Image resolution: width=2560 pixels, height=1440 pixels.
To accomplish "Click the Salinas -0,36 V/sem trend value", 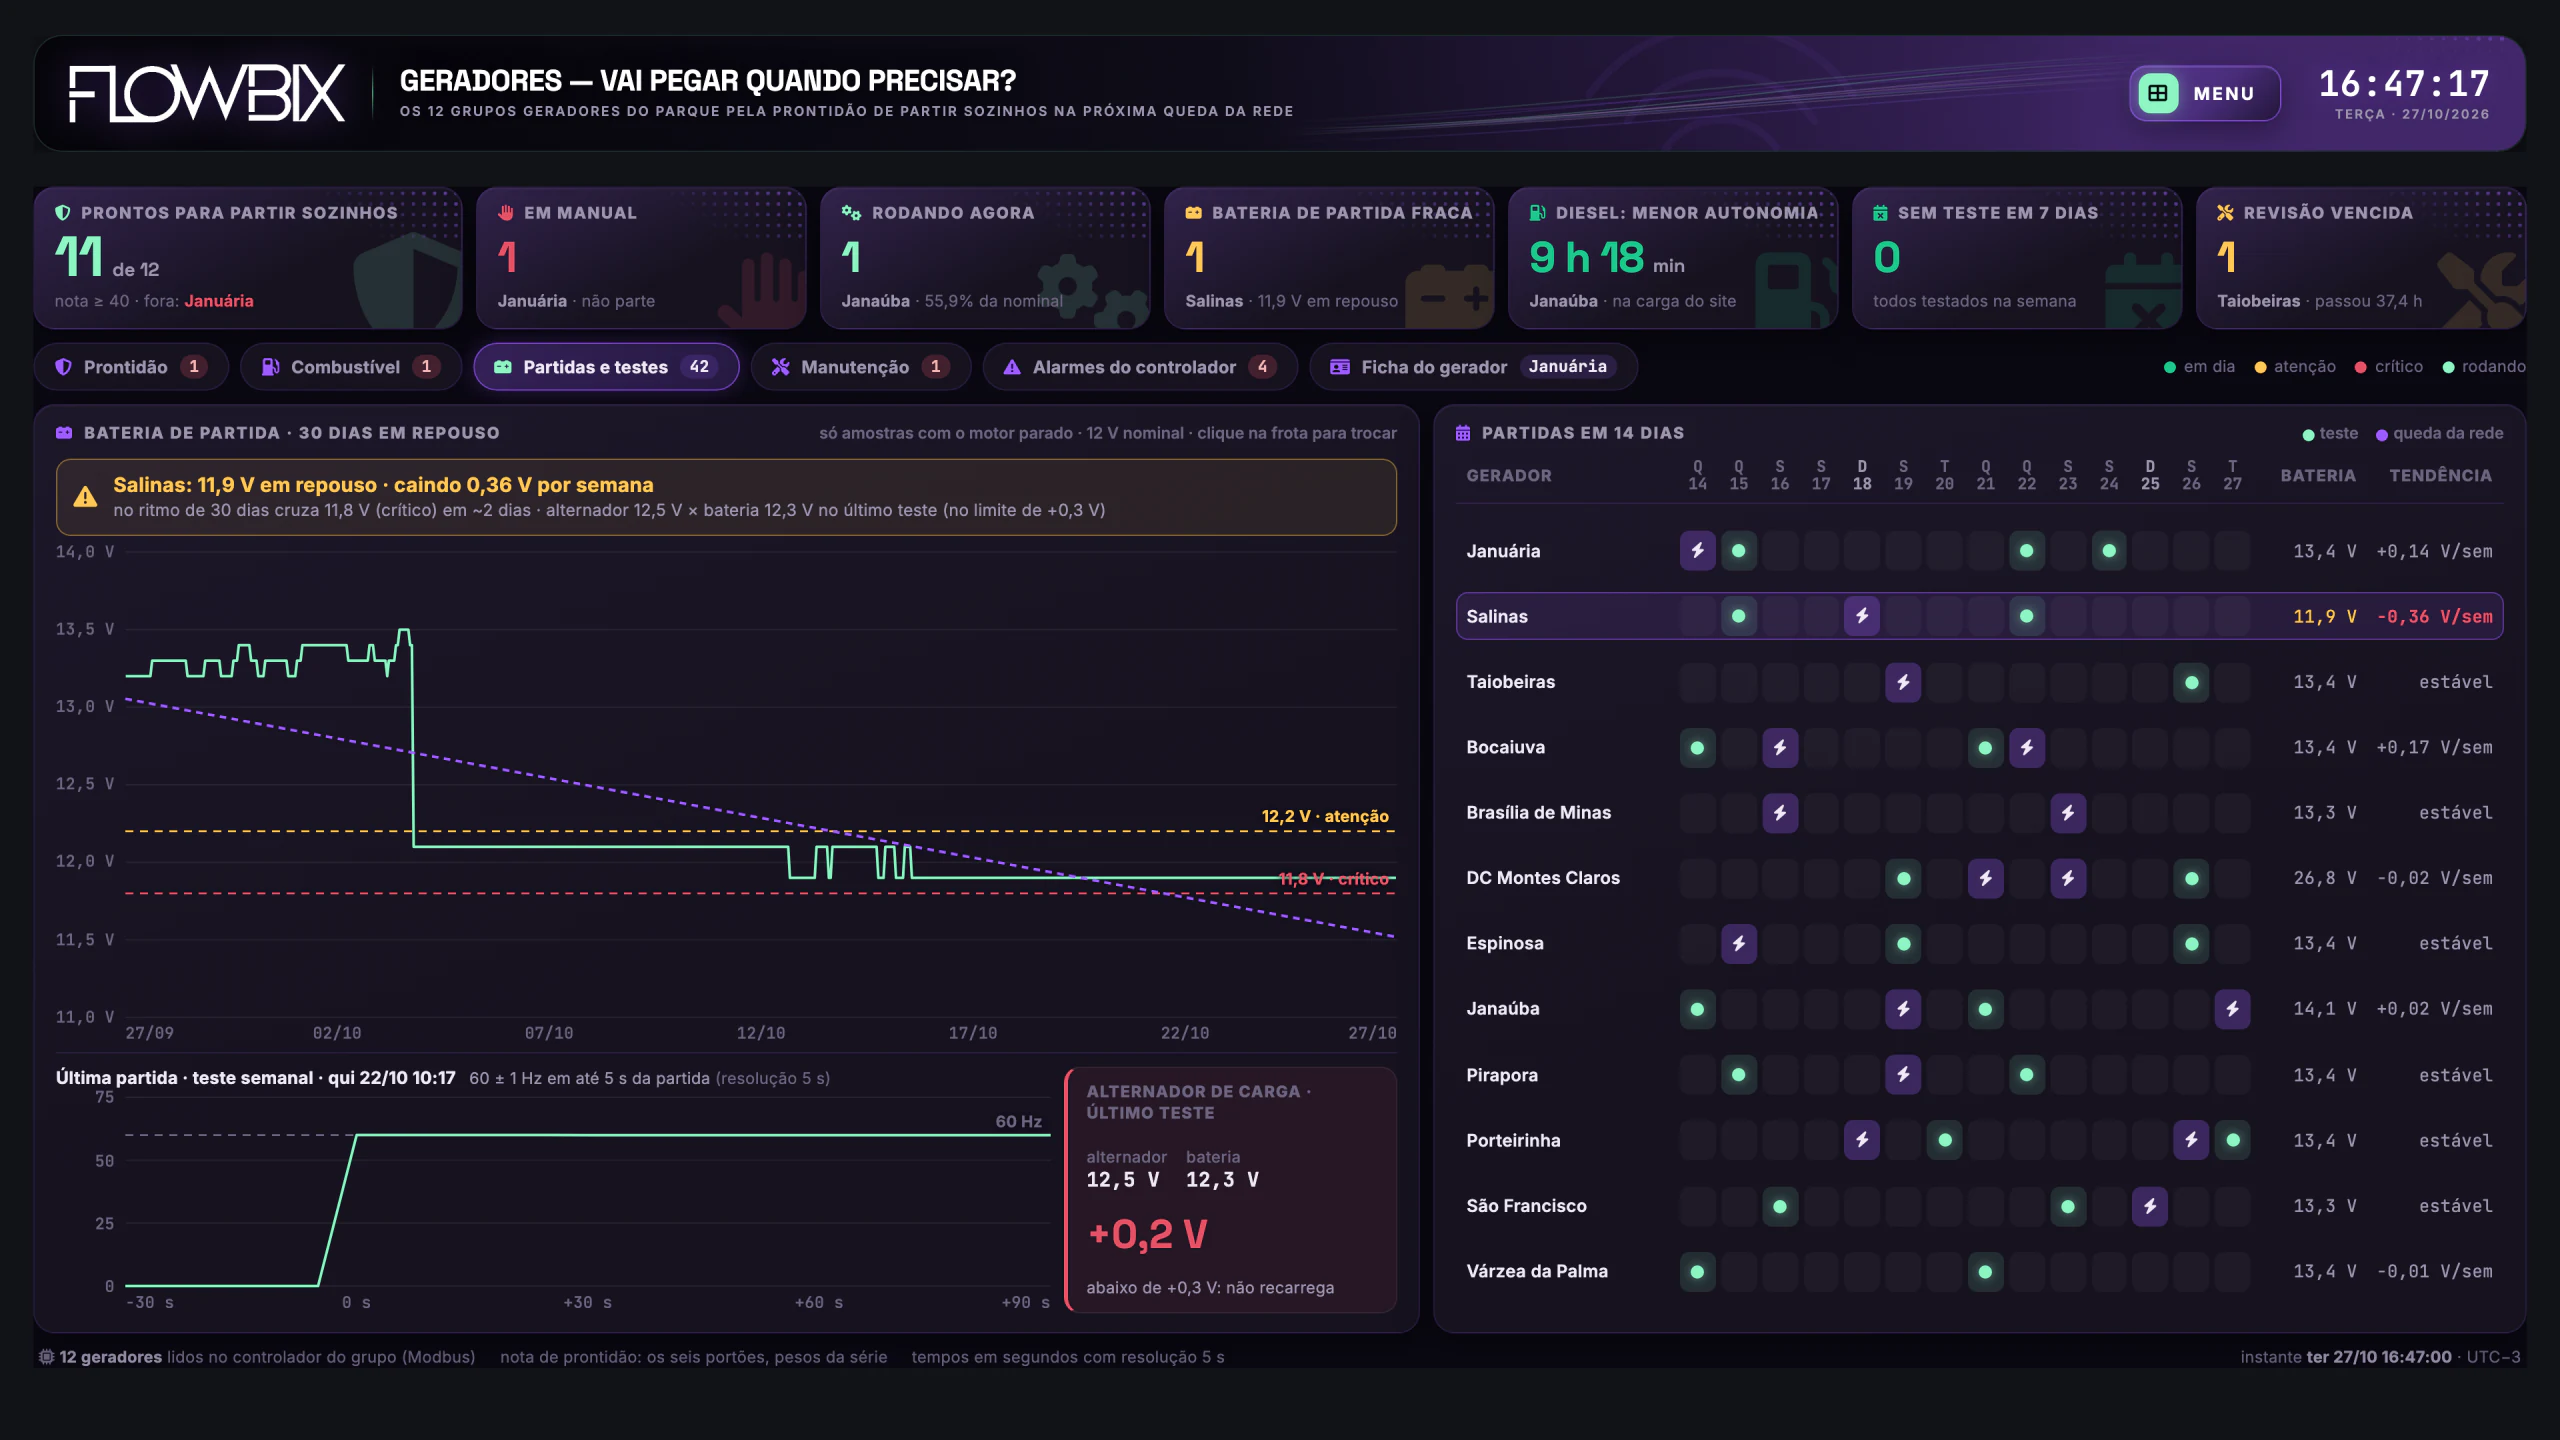I will tap(2434, 617).
